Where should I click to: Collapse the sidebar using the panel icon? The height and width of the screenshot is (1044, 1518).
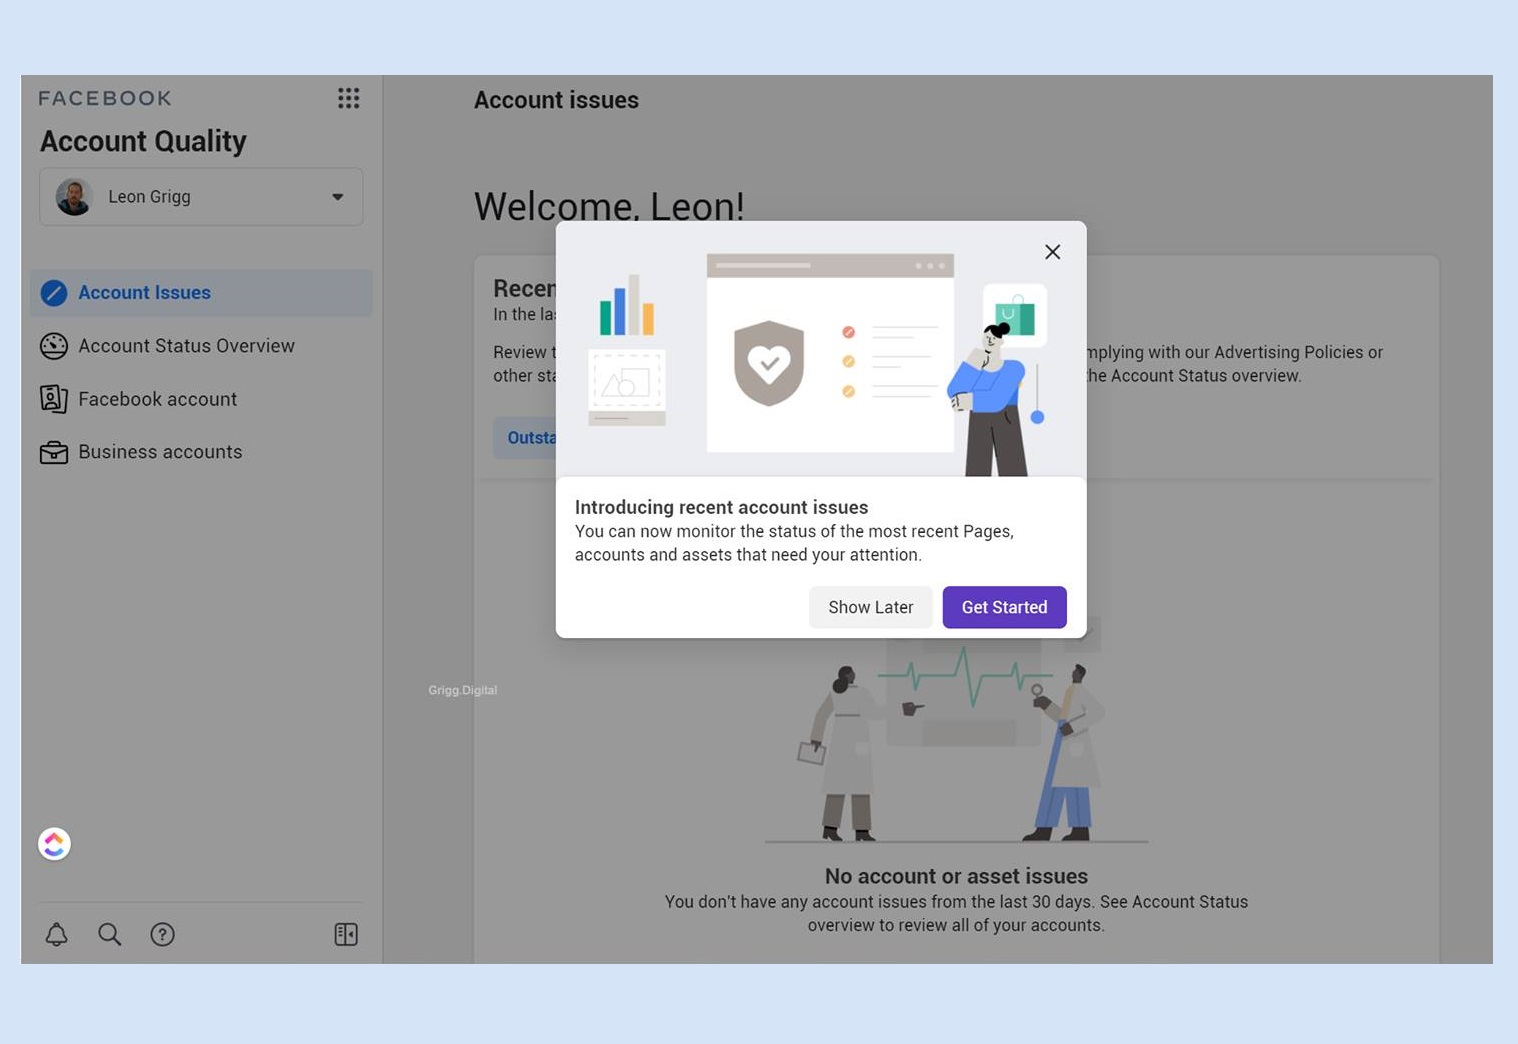345,934
